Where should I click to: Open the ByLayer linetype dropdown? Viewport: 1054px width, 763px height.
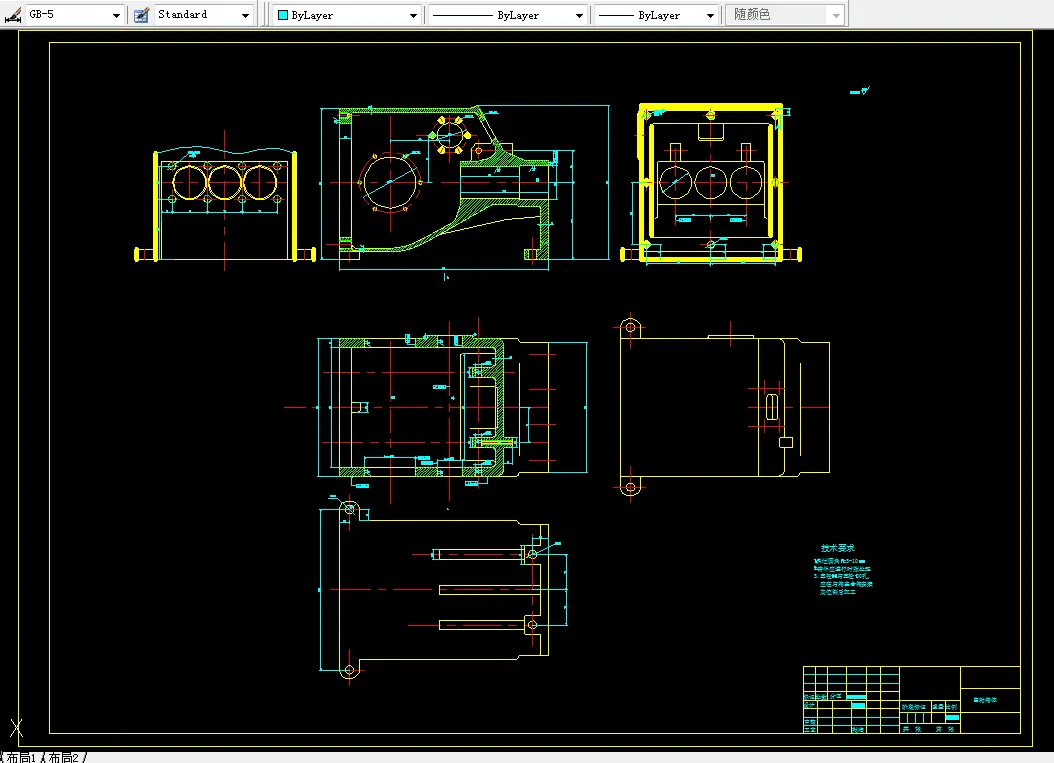[579, 15]
